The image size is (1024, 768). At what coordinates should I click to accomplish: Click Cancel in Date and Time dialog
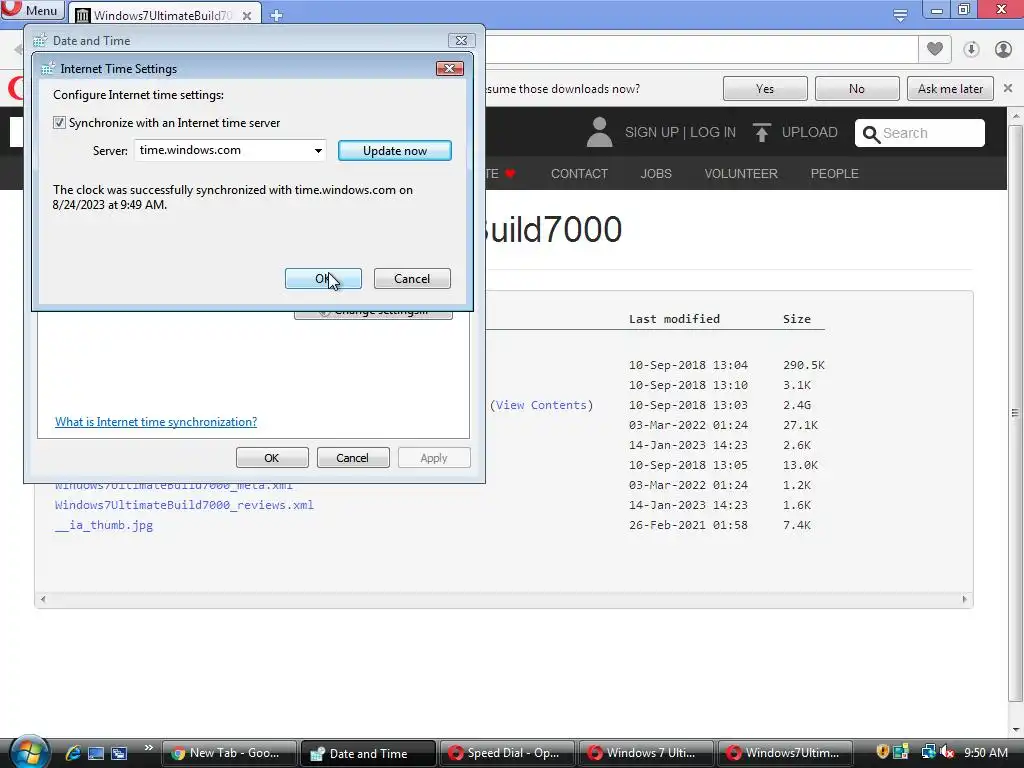coord(353,458)
